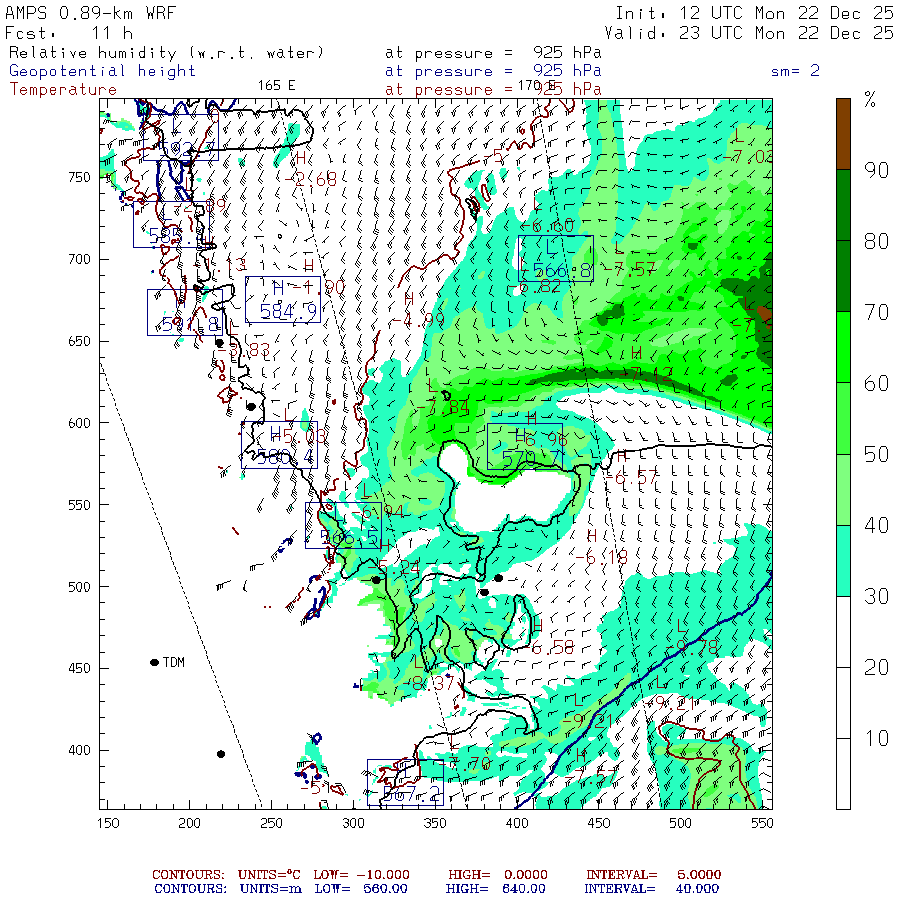Select the "Fcst: 11 h" forecast hour label
This screenshot has height=900, width=900.
coord(69,33)
